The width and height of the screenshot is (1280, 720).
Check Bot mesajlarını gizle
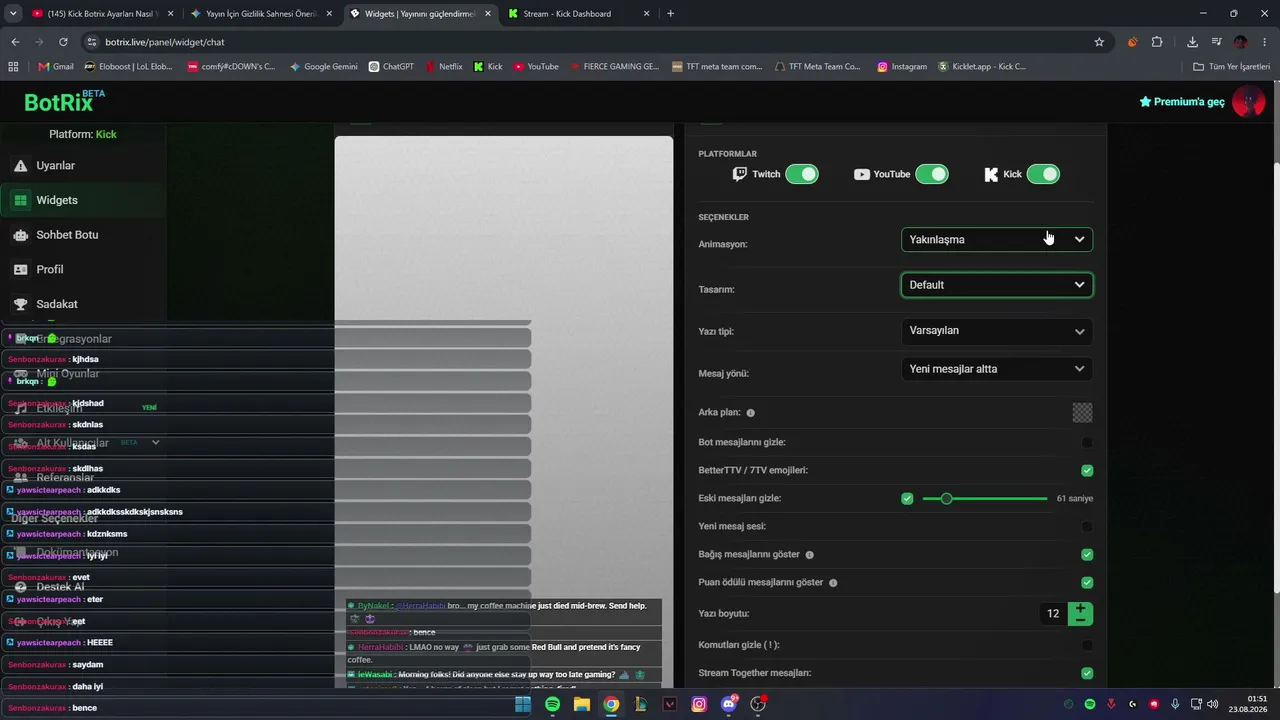tap(1087, 442)
